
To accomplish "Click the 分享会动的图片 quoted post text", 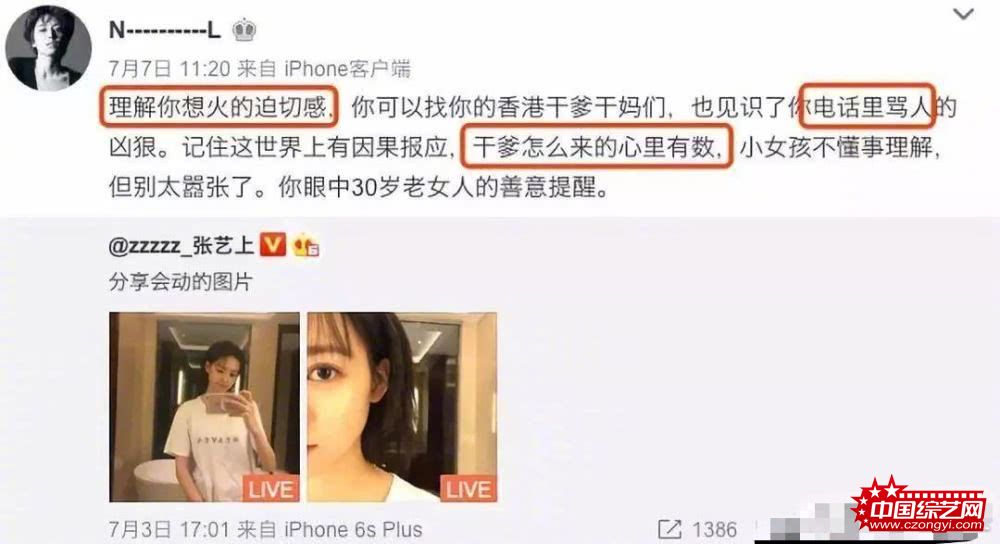I will (181, 281).
